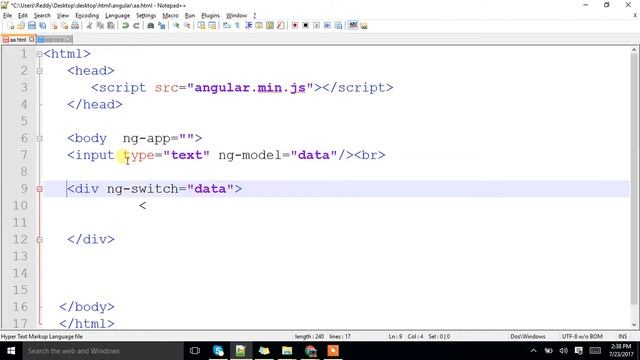Click the "angular.min.js" string on line 3
The height and width of the screenshot is (360, 640).
click(250, 88)
